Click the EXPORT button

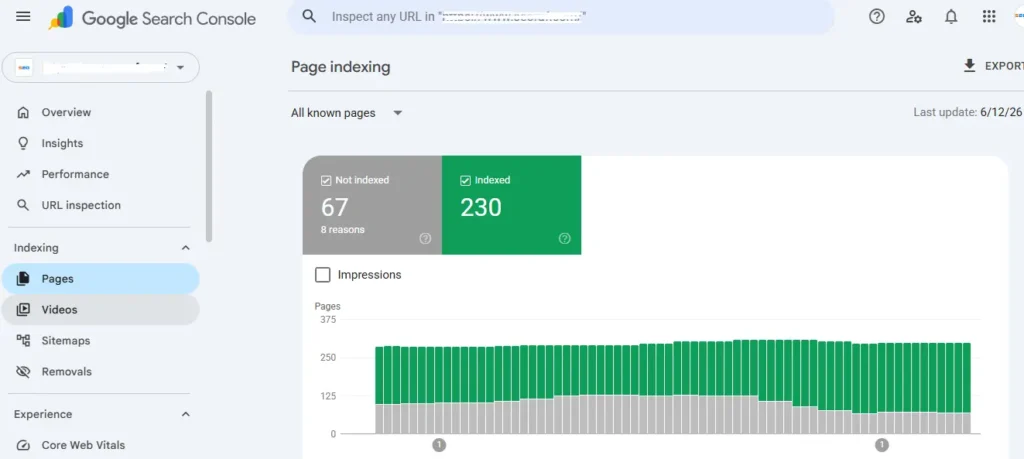tap(993, 65)
